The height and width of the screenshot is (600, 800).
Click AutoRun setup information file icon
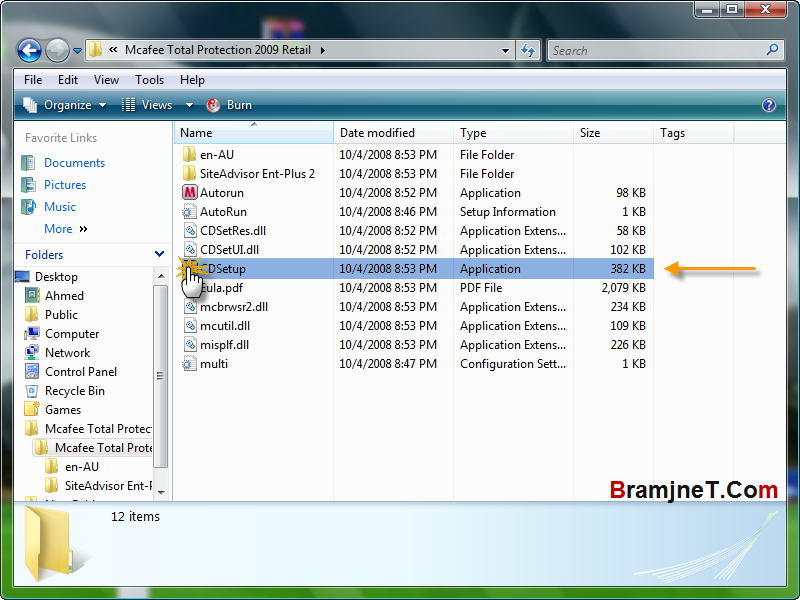(189, 212)
